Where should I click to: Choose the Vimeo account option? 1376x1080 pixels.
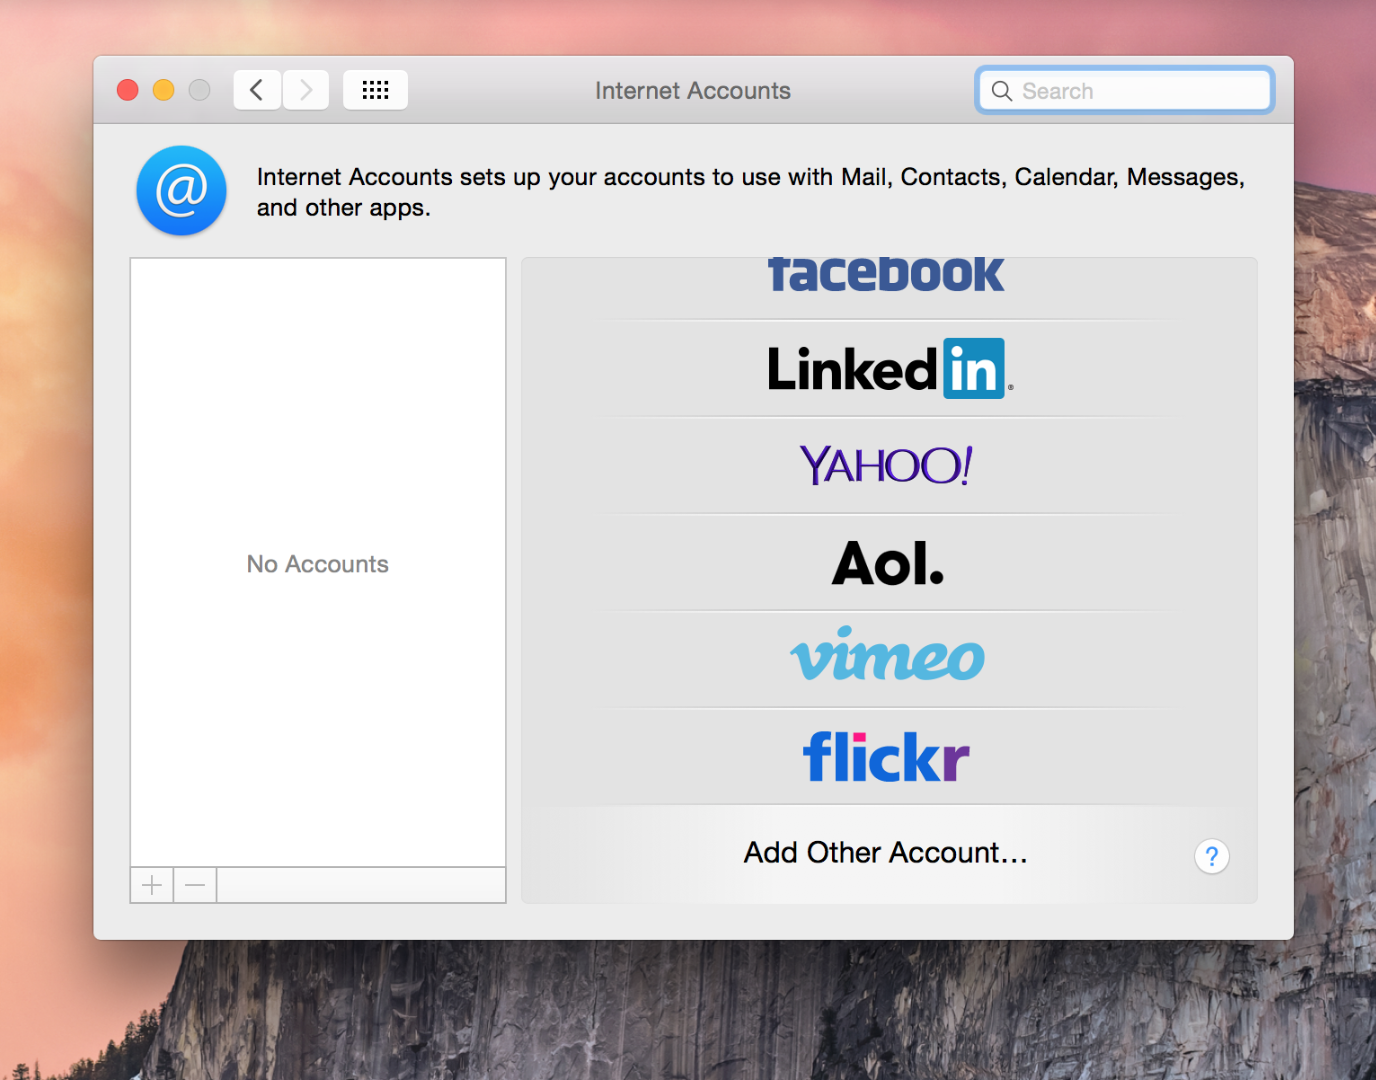888,655
